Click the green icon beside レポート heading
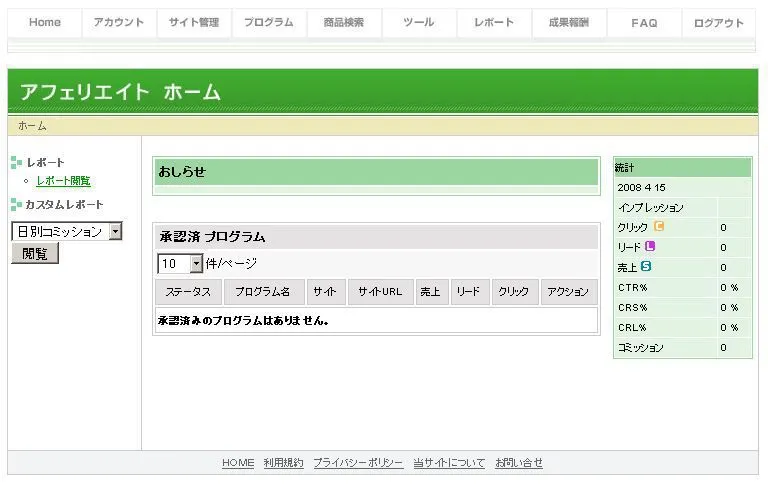The height and width of the screenshot is (488, 768). pos(16,163)
